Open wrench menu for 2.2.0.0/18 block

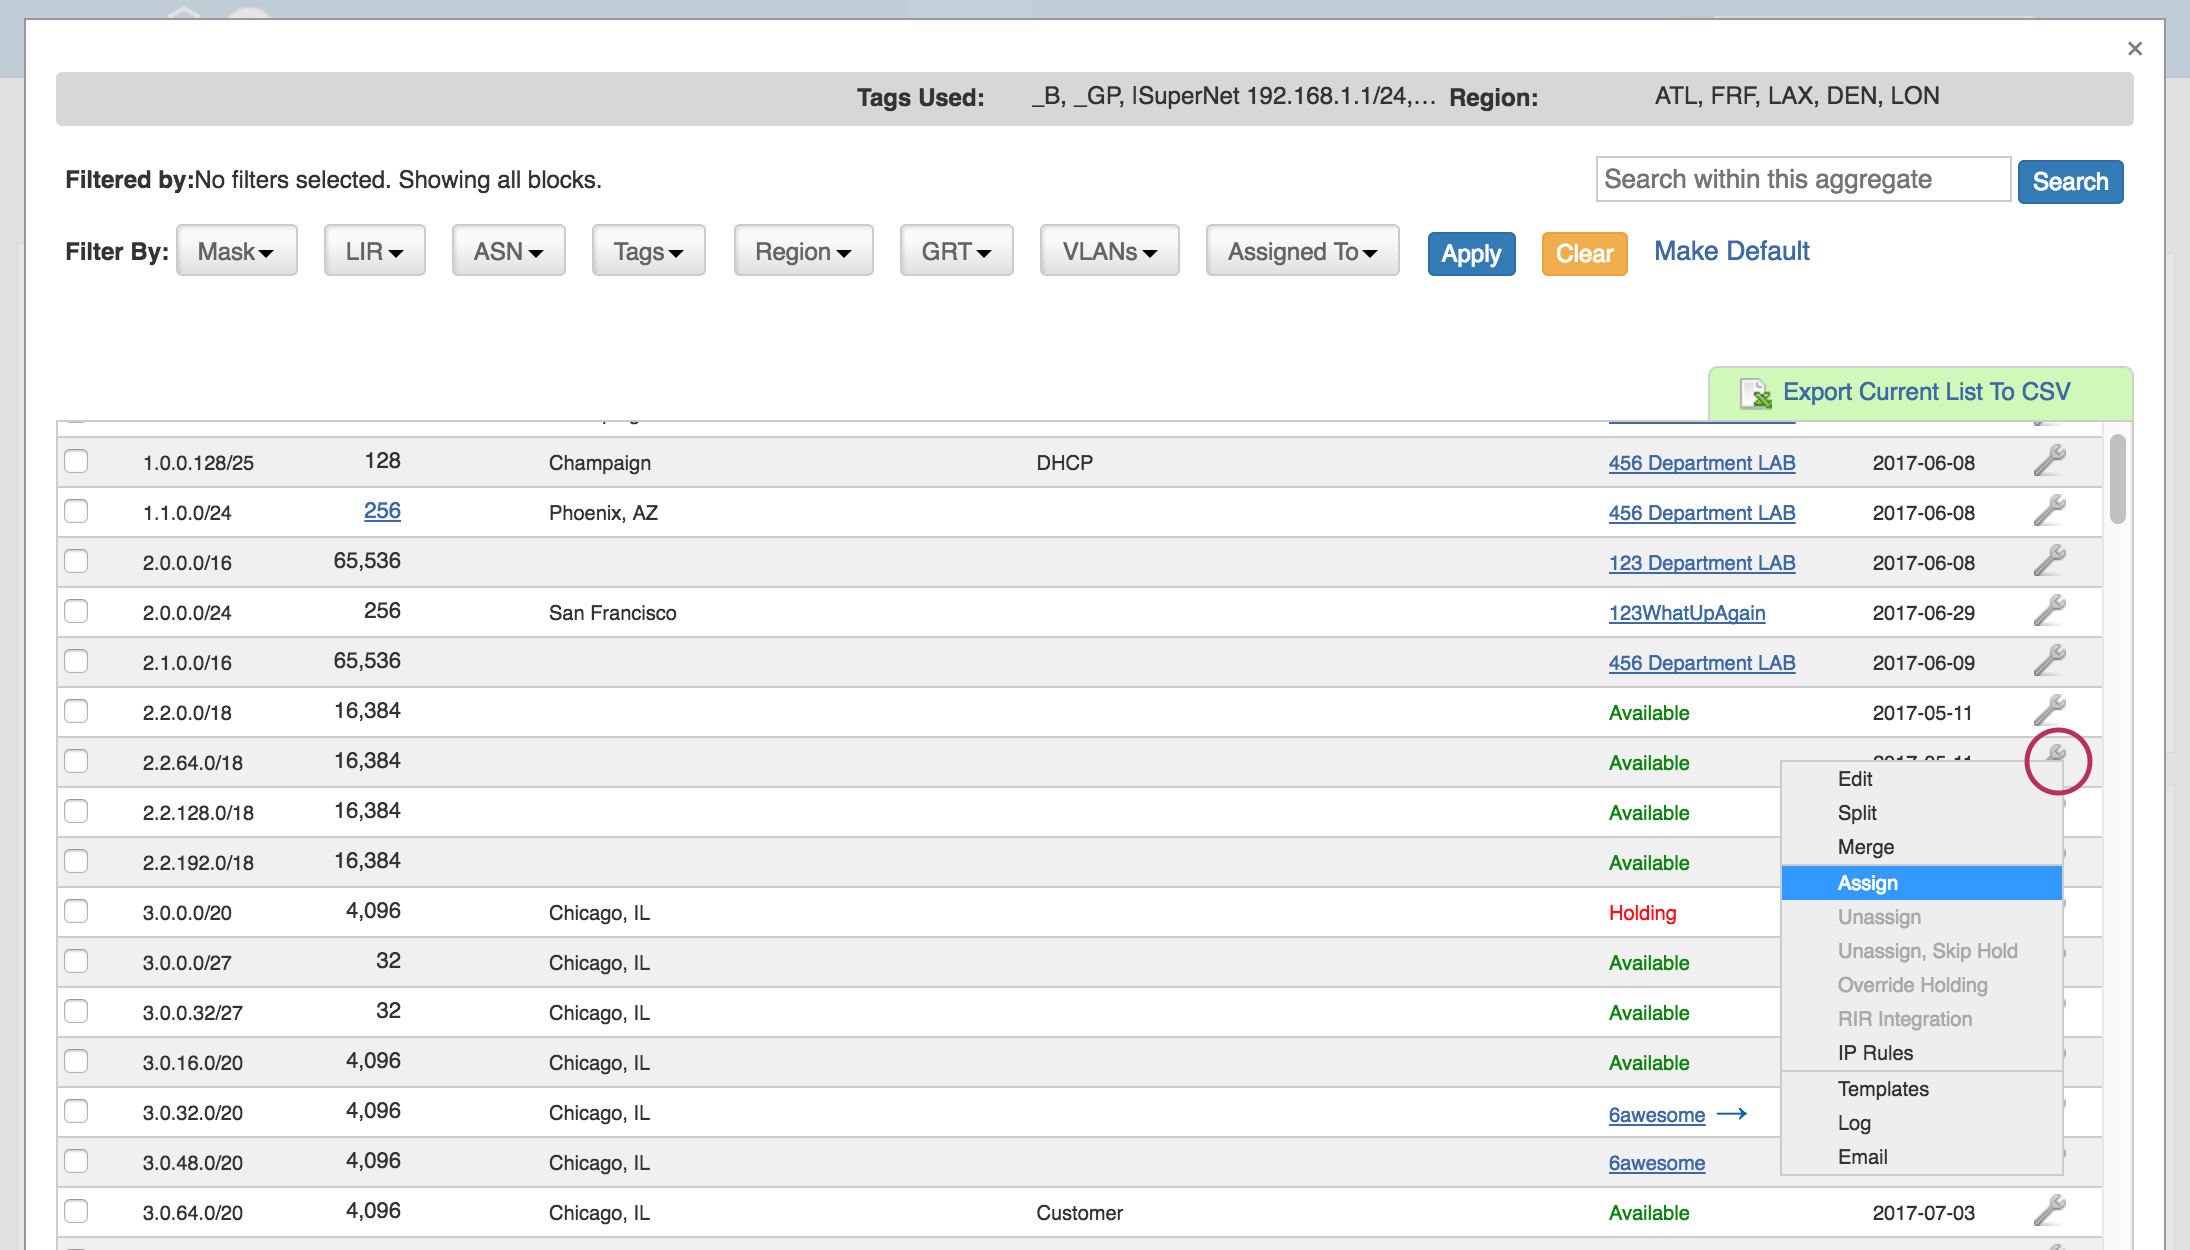[2049, 711]
